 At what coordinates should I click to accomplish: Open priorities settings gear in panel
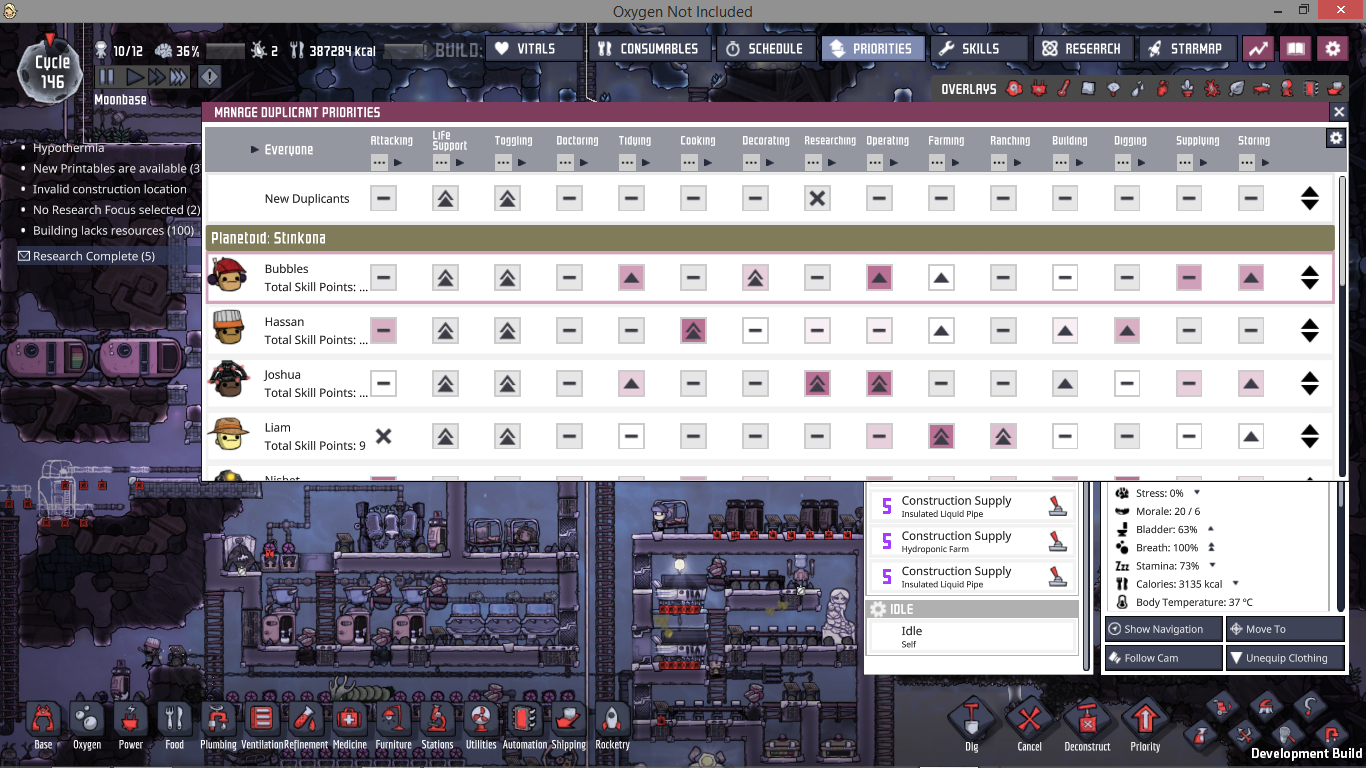point(1335,139)
